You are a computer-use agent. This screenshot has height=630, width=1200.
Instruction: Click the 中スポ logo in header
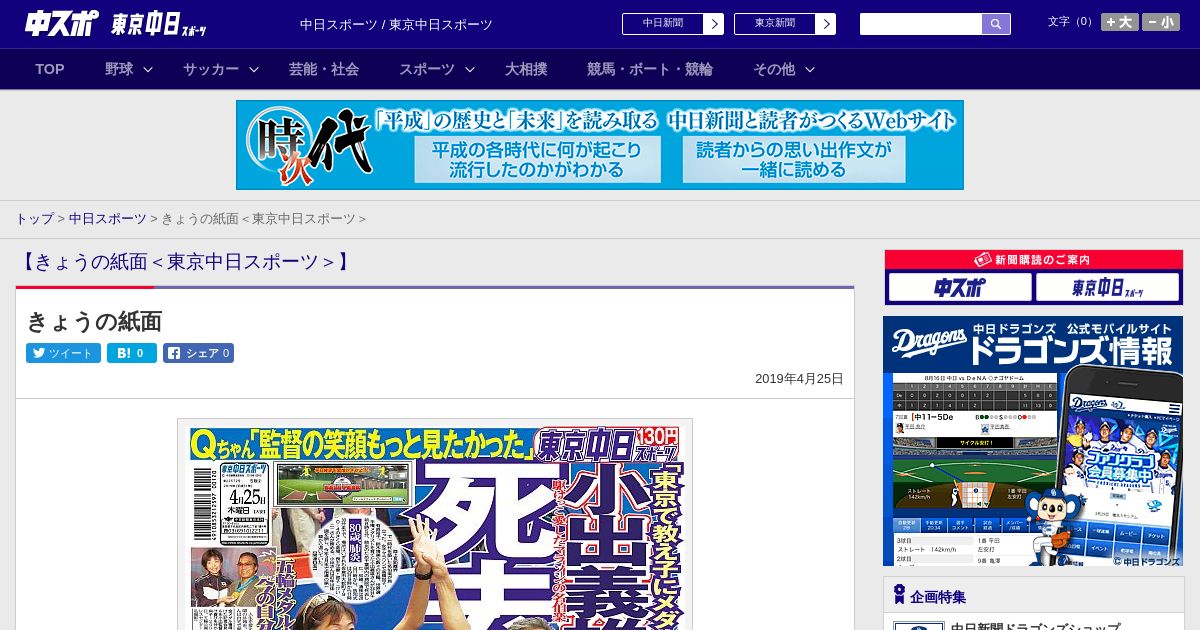(62, 23)
